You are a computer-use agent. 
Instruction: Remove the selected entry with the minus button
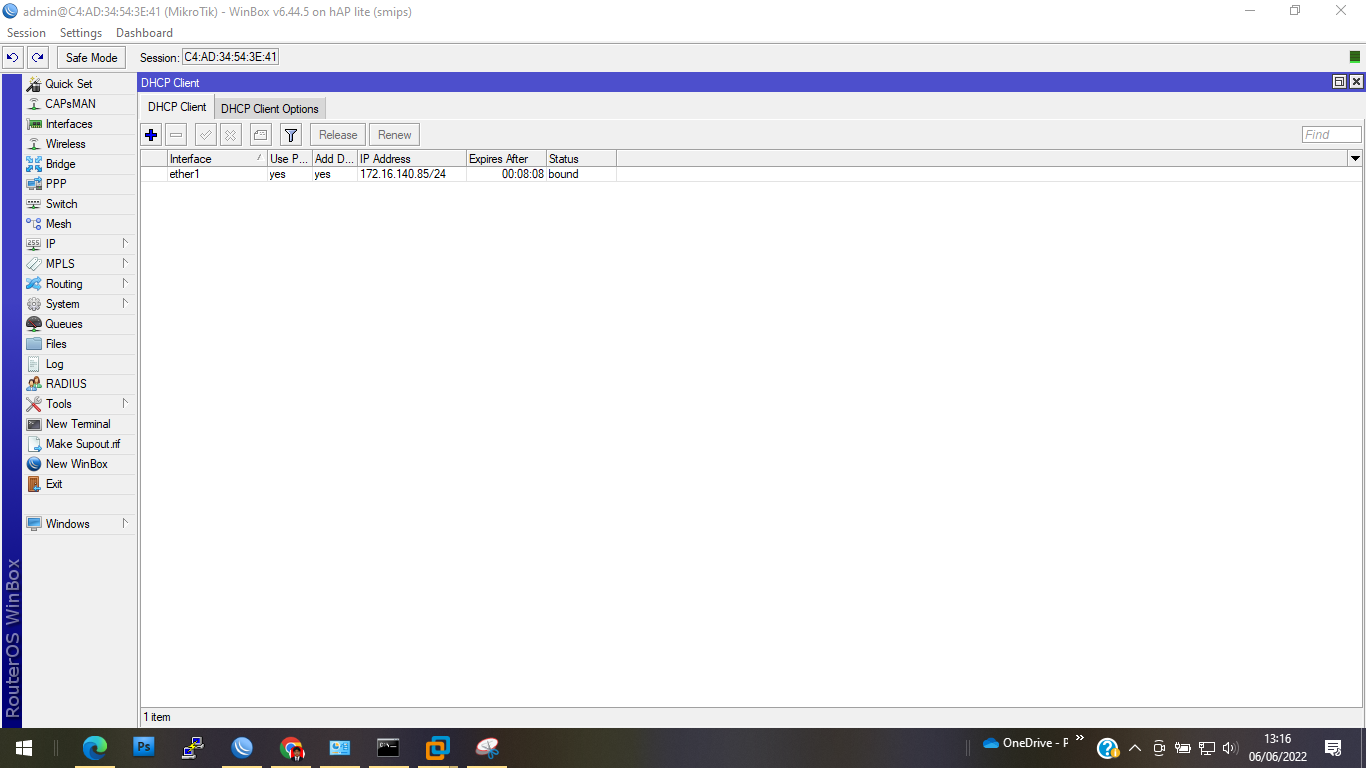tap(176, 135)
